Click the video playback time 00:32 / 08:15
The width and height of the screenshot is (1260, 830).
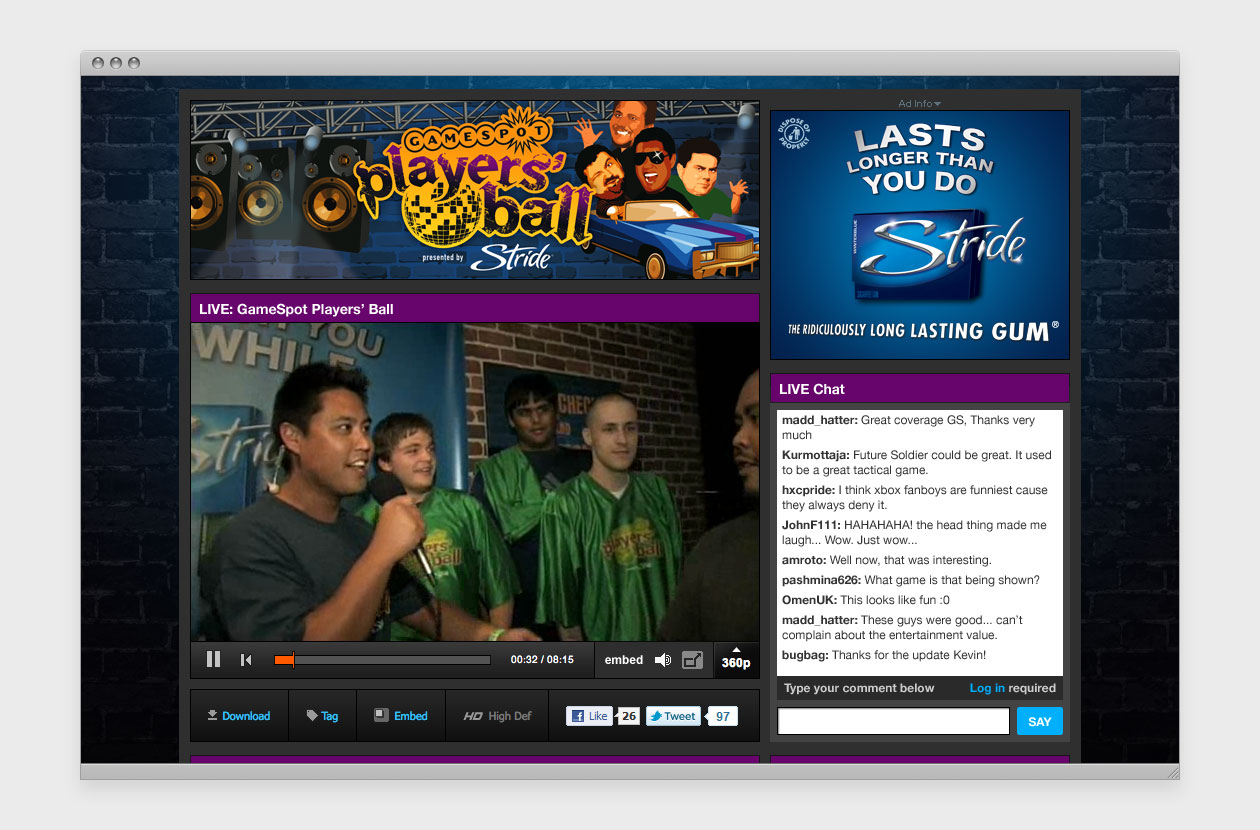(x=542, y=660)
